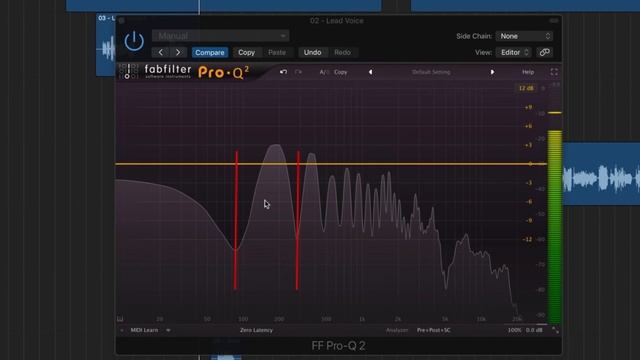Image resolution: width=640 pixels, height=360 pixels.
Task: Click the resize corner icon
Action: [x=556, y=330]
